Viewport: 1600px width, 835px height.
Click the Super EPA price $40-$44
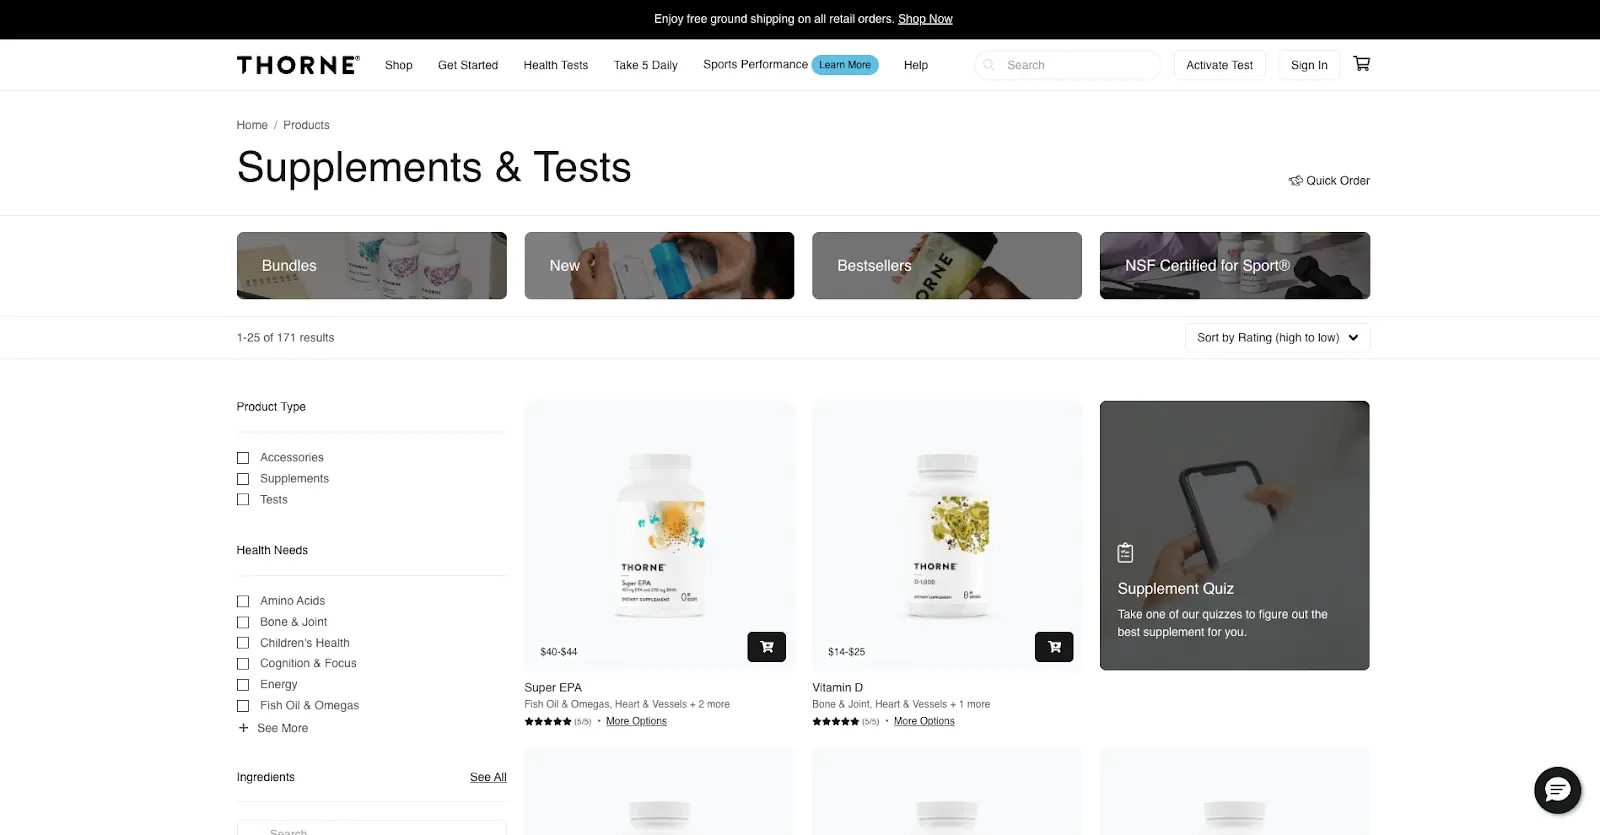coord(558,652)
